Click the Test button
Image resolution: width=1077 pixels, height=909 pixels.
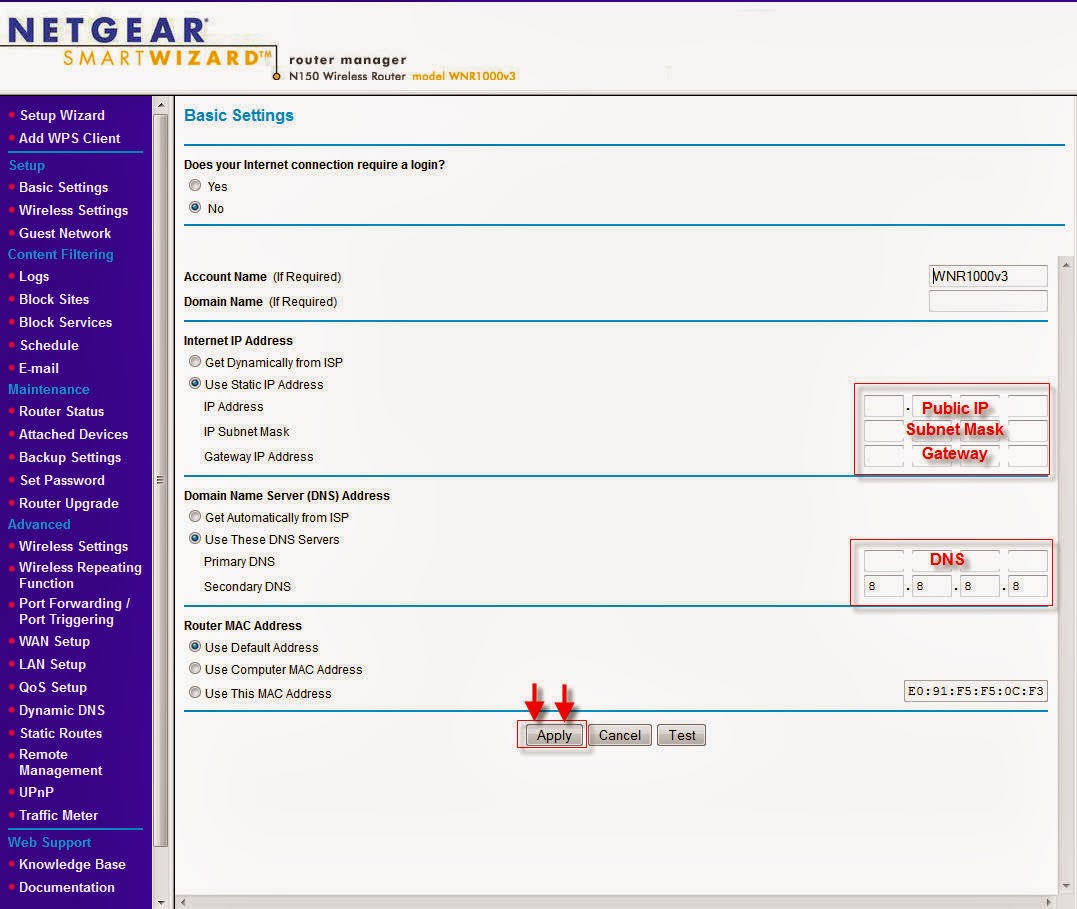pyautogui.click(x=681, y=735)
